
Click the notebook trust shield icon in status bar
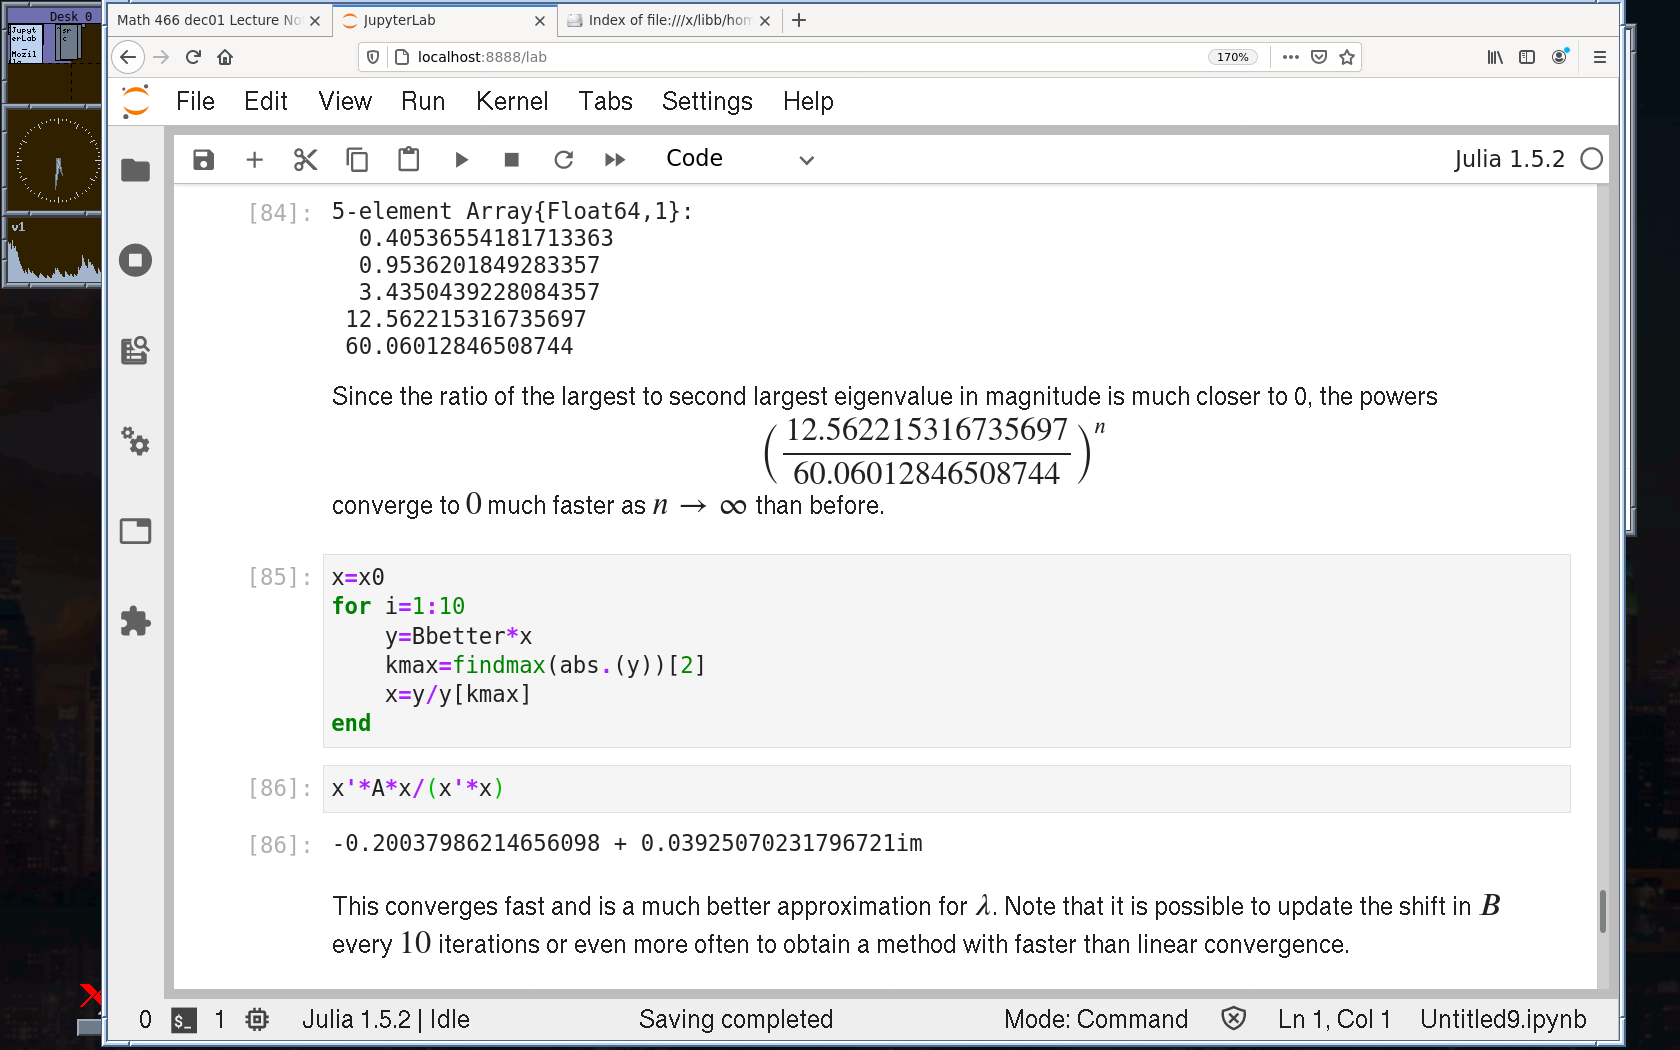pos(1234,1019)
